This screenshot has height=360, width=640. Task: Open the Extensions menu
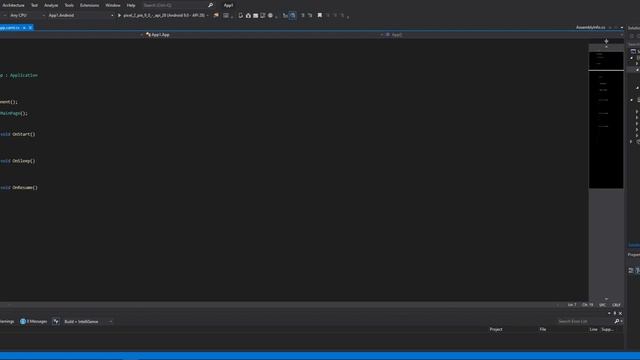point(89,5)
